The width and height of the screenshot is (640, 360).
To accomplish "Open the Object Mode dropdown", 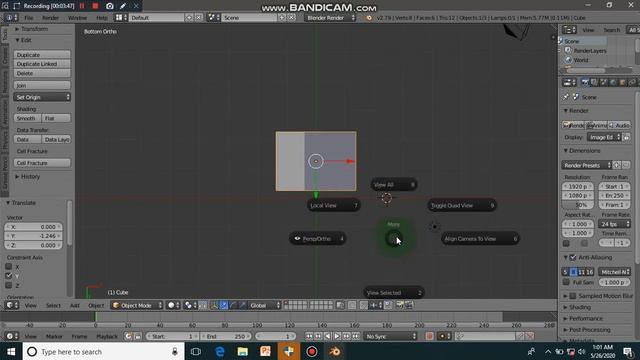I will pos(137,305).
